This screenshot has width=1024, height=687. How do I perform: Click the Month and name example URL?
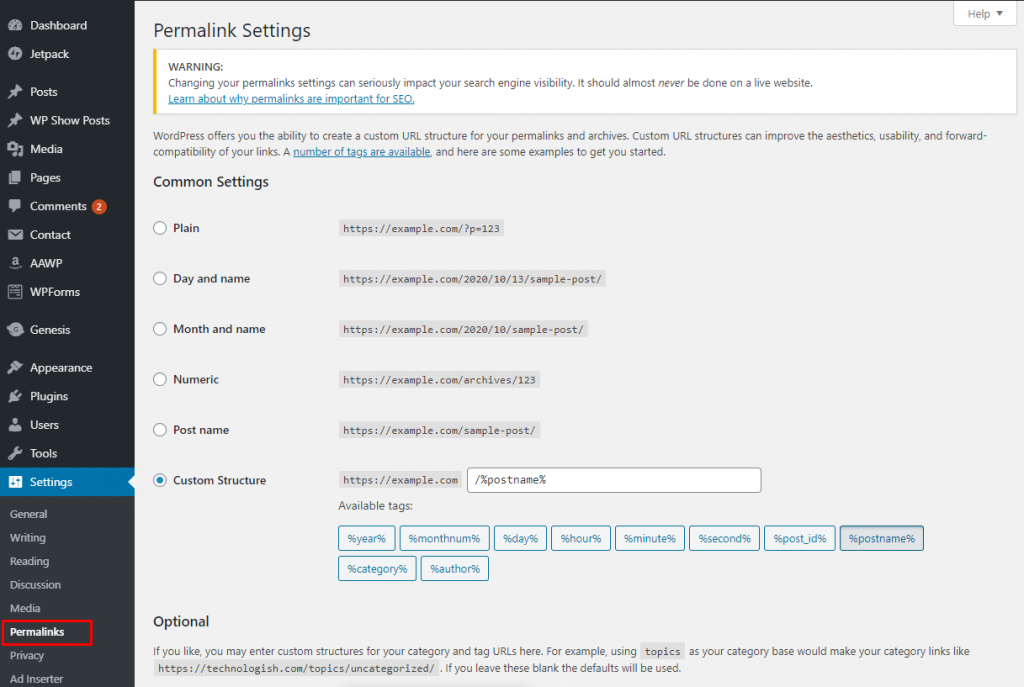coord(463,329)
